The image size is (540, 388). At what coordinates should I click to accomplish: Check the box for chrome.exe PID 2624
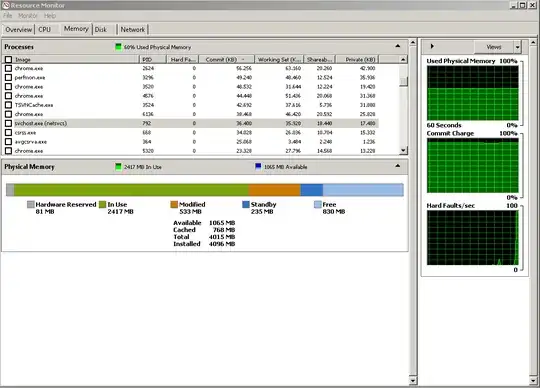9,68
